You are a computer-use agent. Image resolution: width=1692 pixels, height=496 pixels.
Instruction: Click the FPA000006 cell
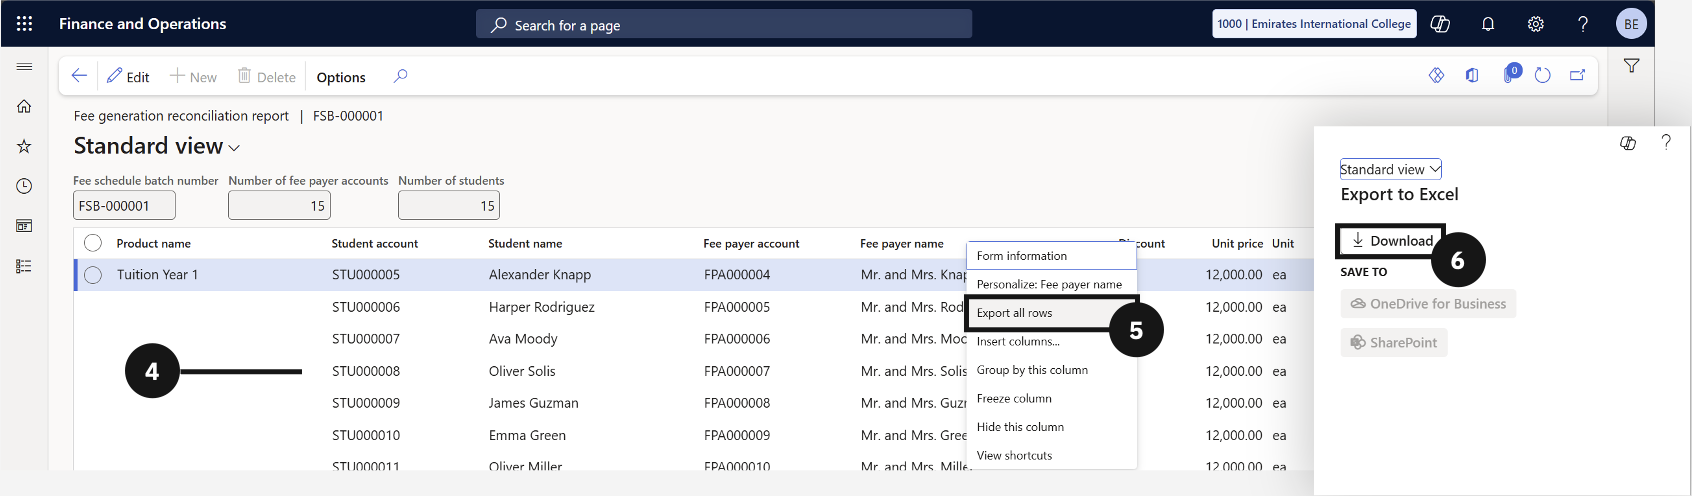(737, 339)
